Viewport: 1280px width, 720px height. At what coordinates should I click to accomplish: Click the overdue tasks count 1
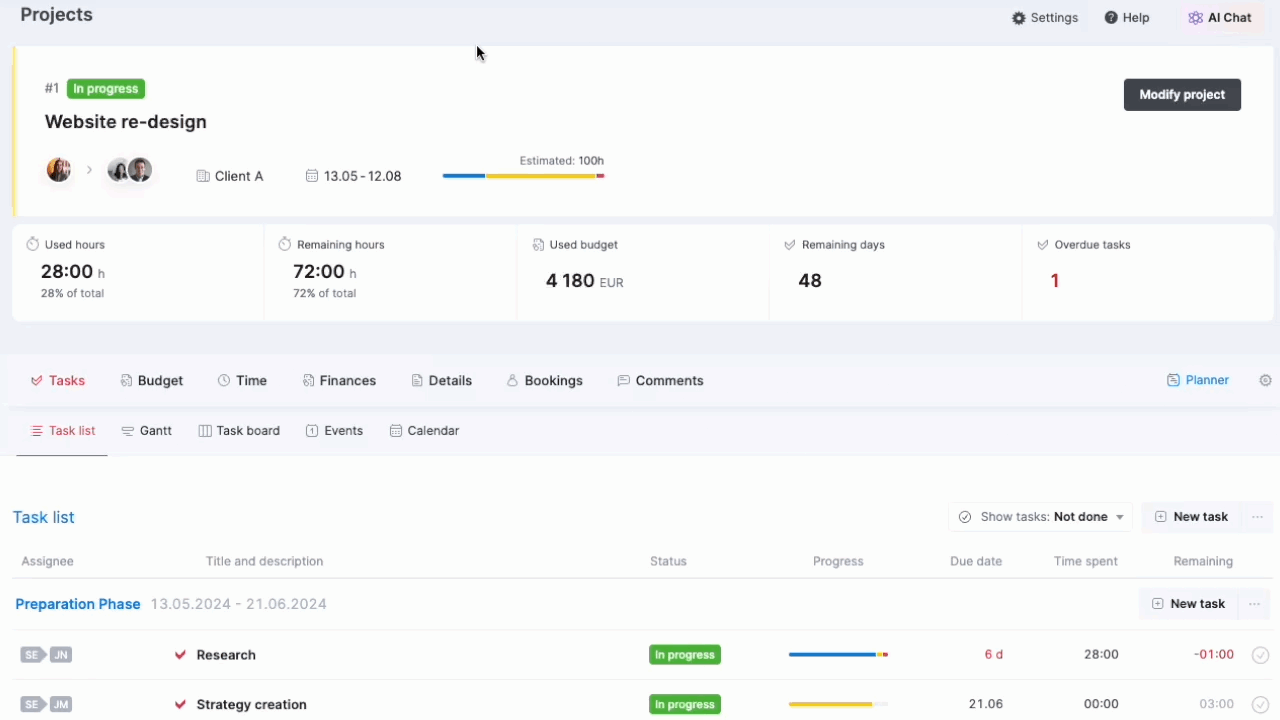pyautogui.click(x=1055, y=281)
